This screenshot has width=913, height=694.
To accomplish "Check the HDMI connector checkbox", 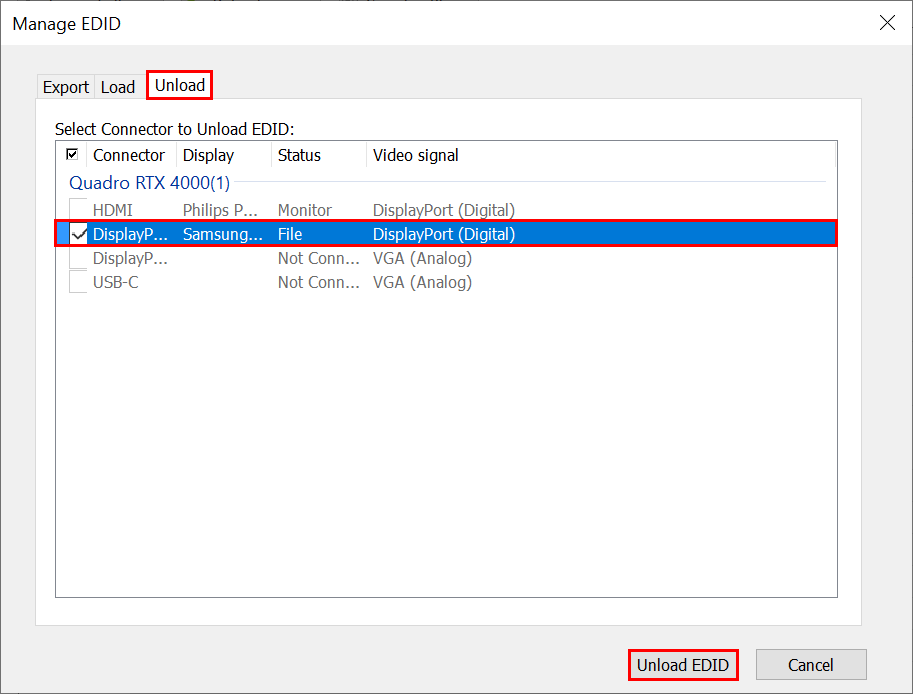I will [x=78, y=210].
